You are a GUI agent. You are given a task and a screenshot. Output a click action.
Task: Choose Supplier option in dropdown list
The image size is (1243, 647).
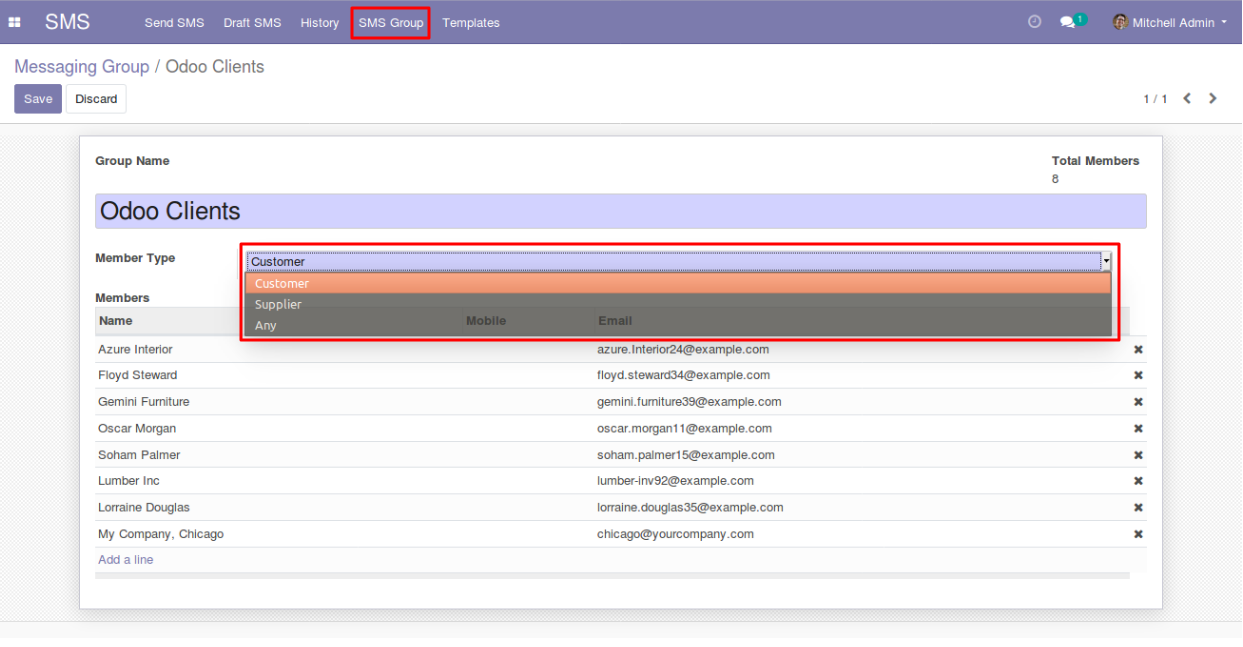(x=678, y=304)
